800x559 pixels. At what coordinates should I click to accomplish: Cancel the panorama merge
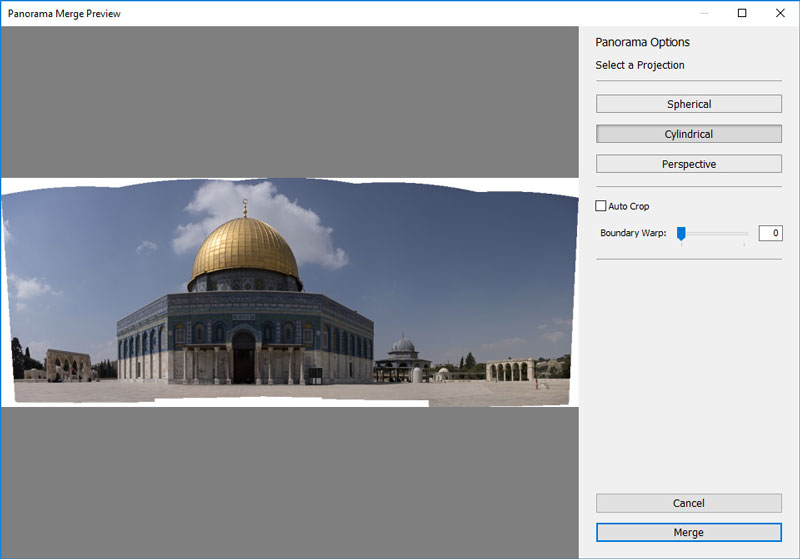click(x=688, y=503)
